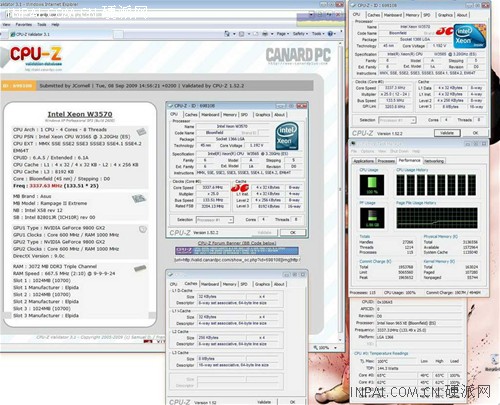The width and height of the screenshot is (500, 405).
Task: Click the CPU-Z forum banner image
Action: pos(237,251)
